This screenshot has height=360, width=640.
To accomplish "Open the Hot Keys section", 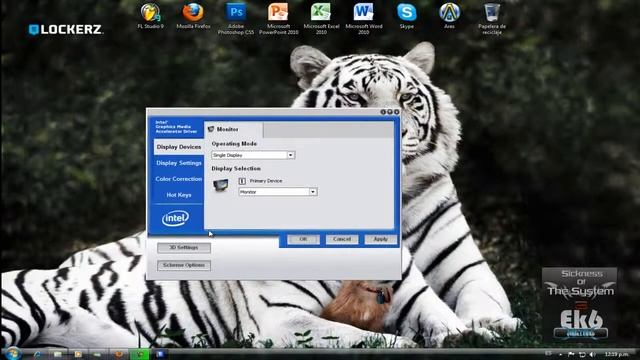I will [179, 195].
